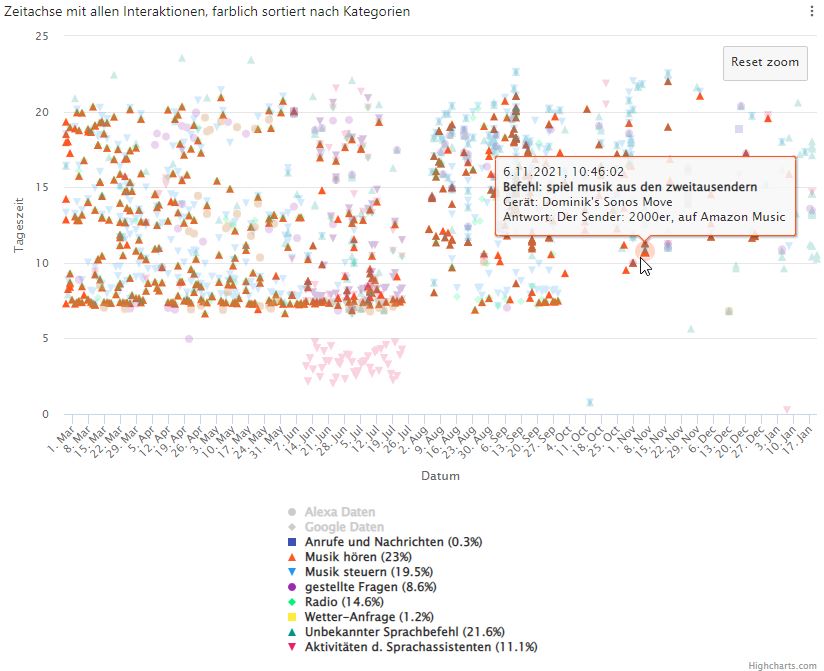The image size is (824, 671).
Task: Click the tooltip line 'Gerät: Dominik's Sonos Move'
Action: click(x=588, y=202)
